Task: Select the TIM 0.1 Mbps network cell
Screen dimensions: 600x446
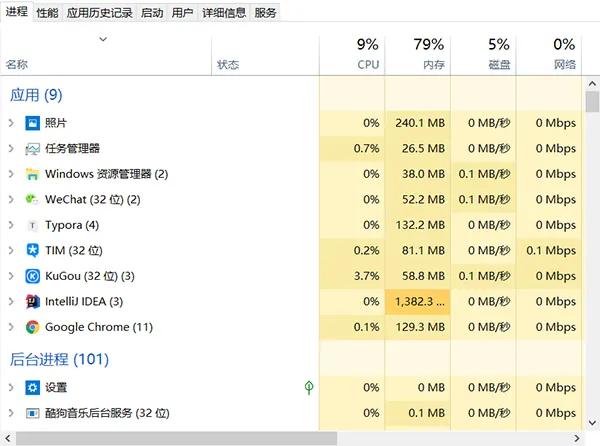Action: coord(548,251)
